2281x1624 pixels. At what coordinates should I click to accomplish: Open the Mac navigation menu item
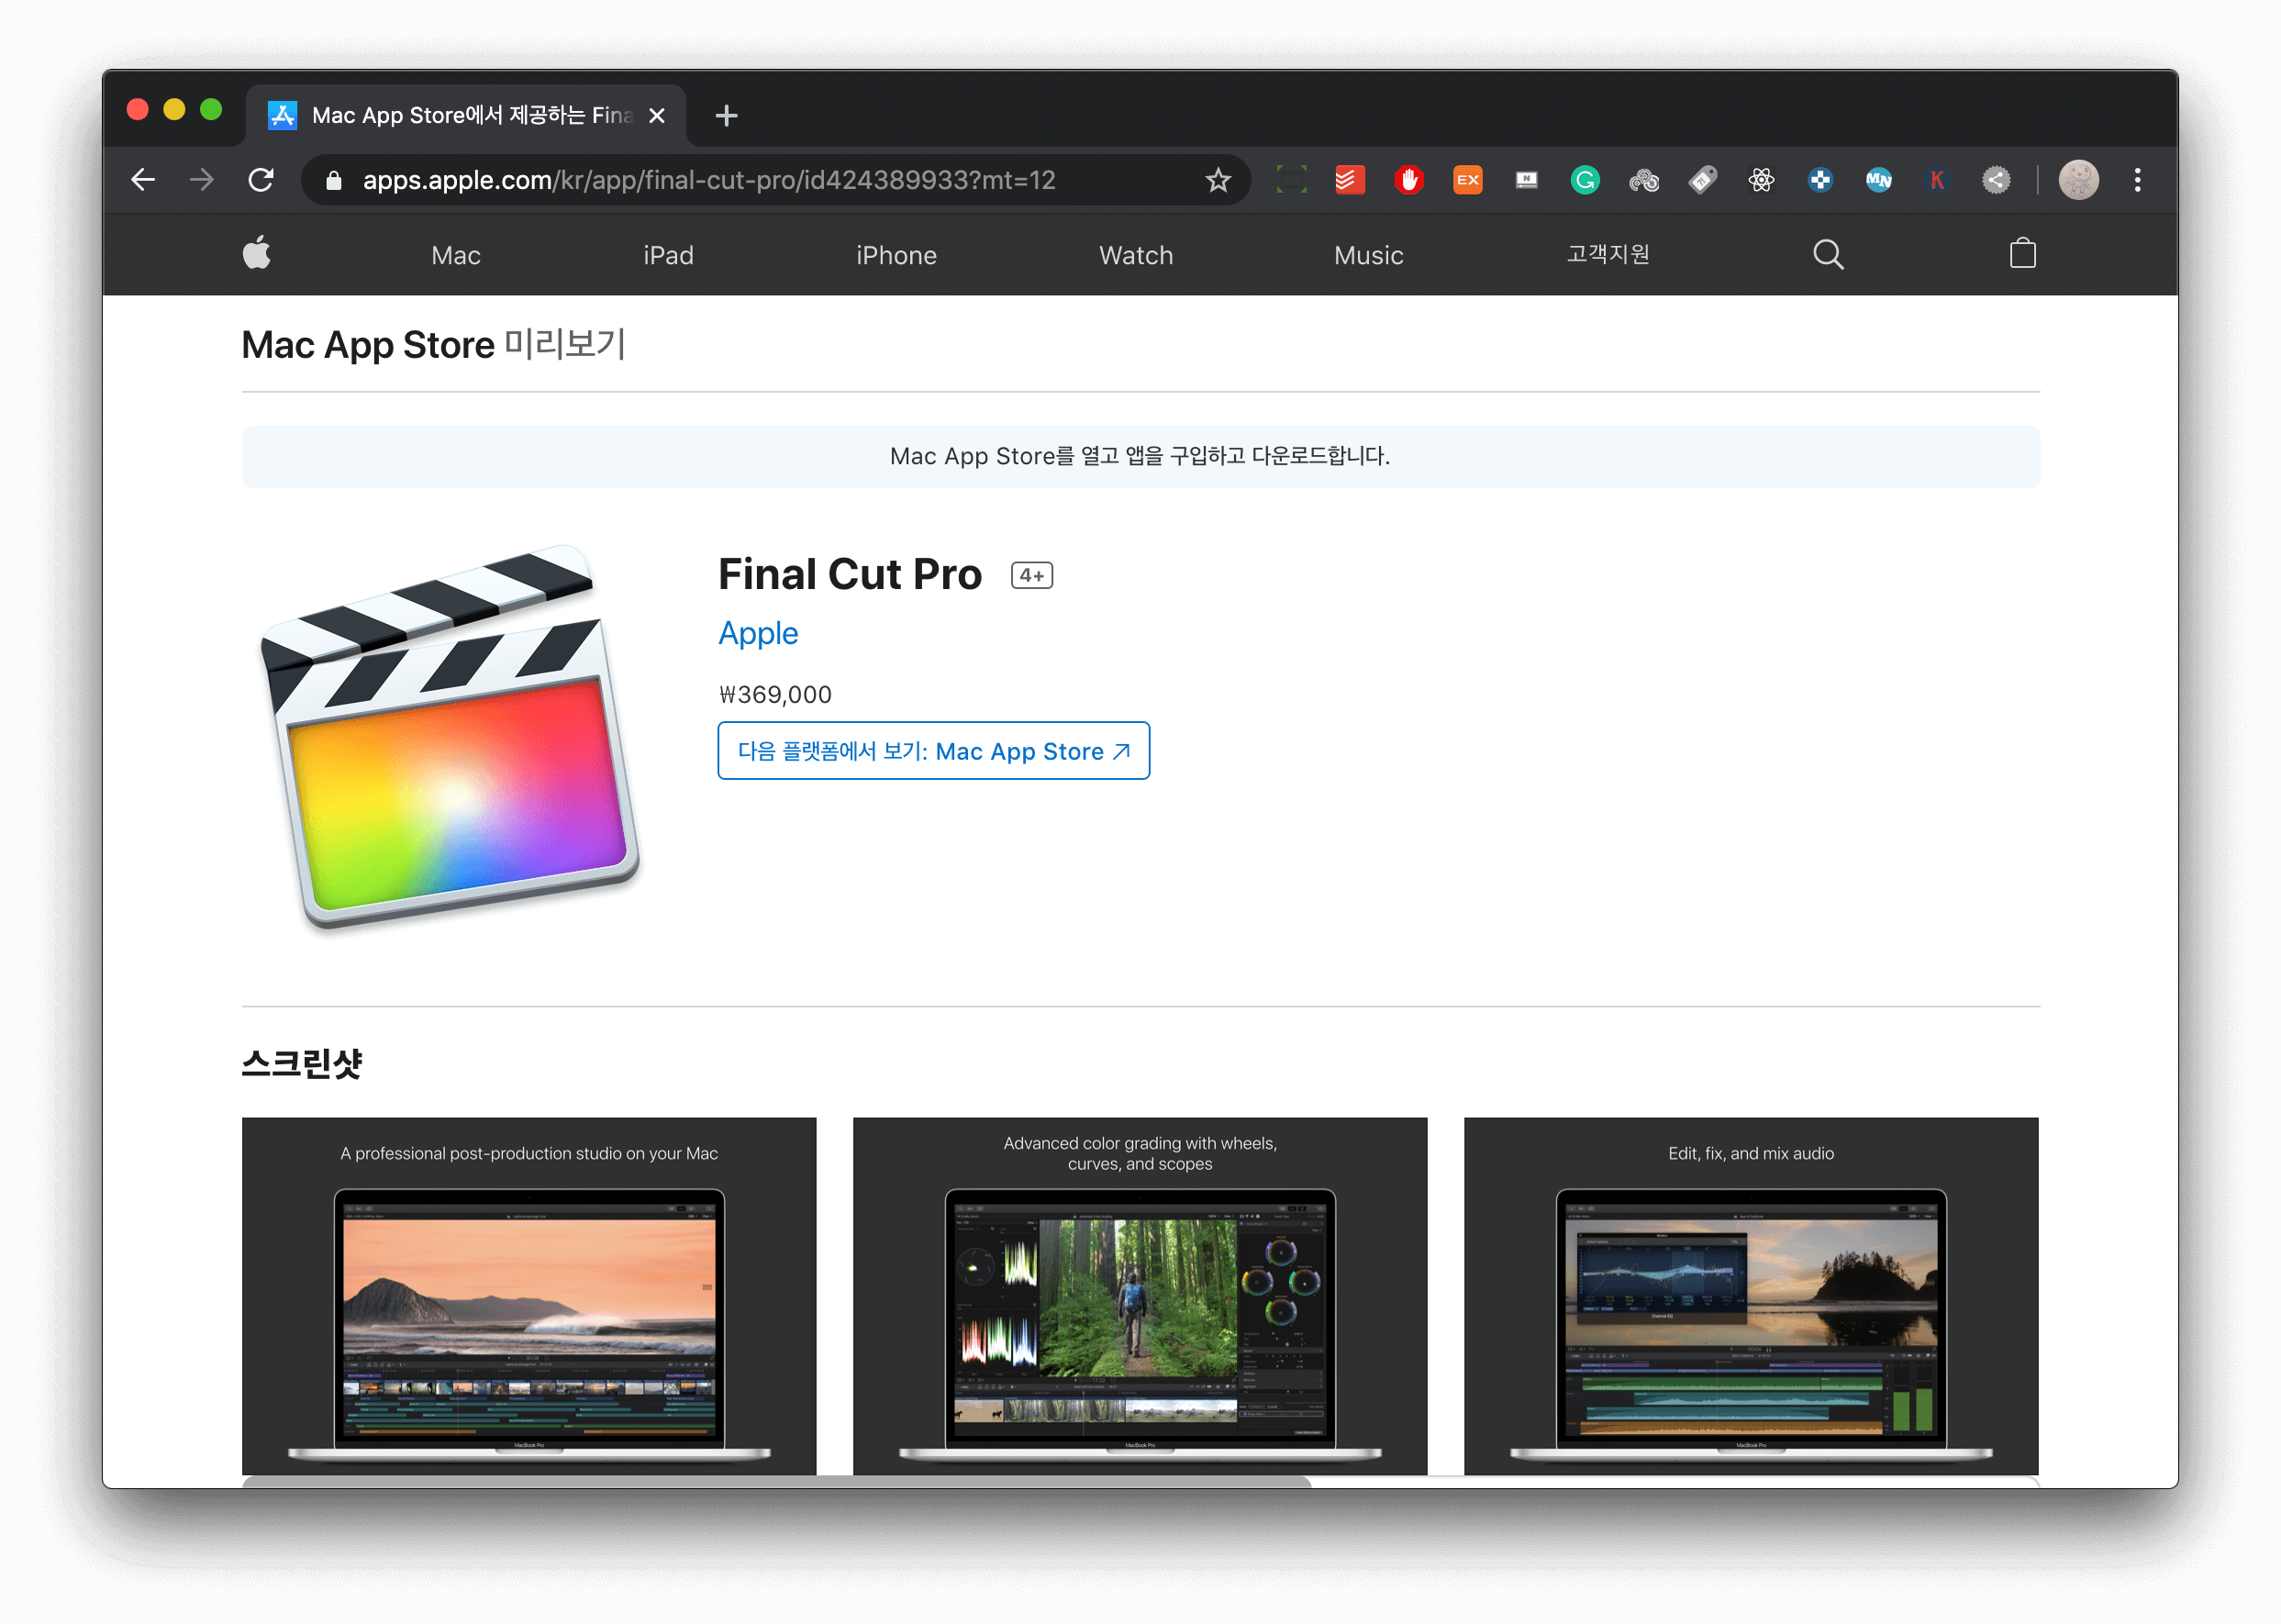(x=456, y=256)
